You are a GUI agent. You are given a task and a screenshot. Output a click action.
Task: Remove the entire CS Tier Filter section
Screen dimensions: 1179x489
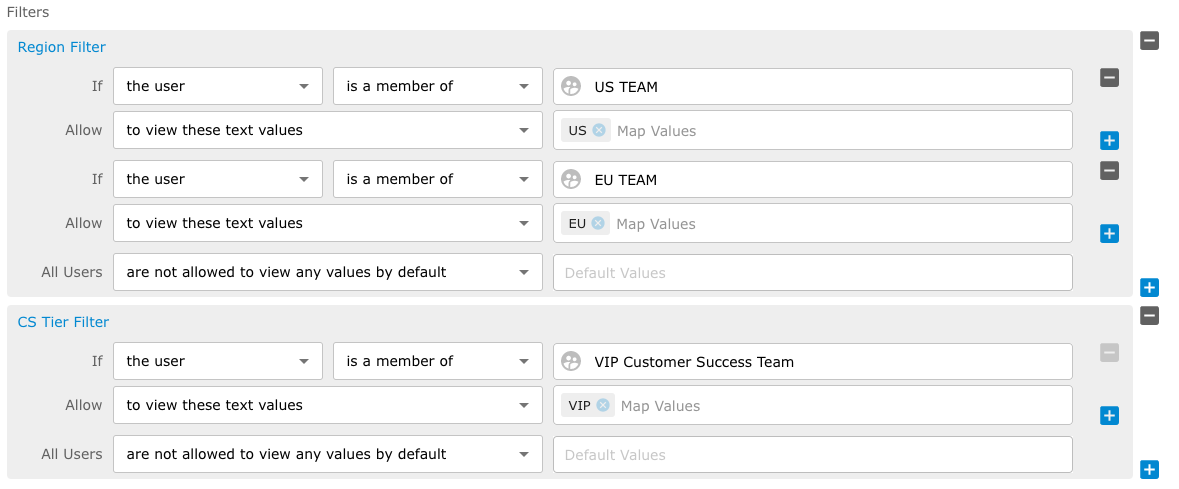(1149, 315)
